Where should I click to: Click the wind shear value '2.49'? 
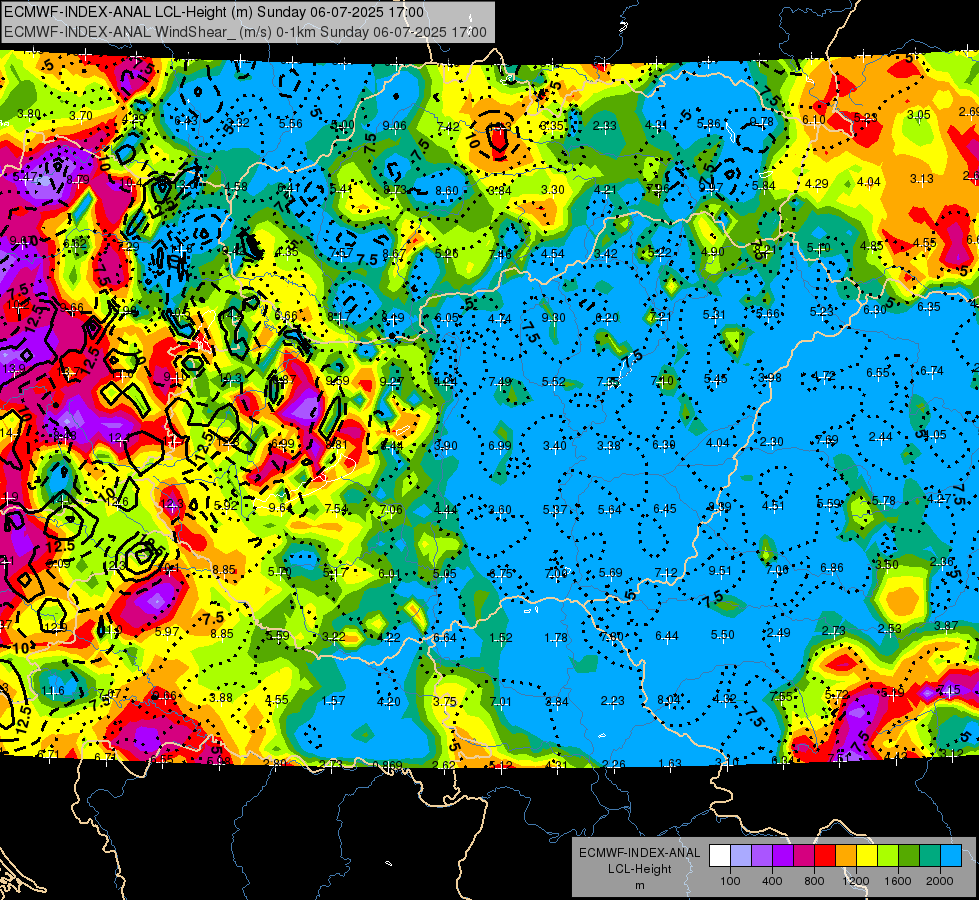(x=779, y=633)
